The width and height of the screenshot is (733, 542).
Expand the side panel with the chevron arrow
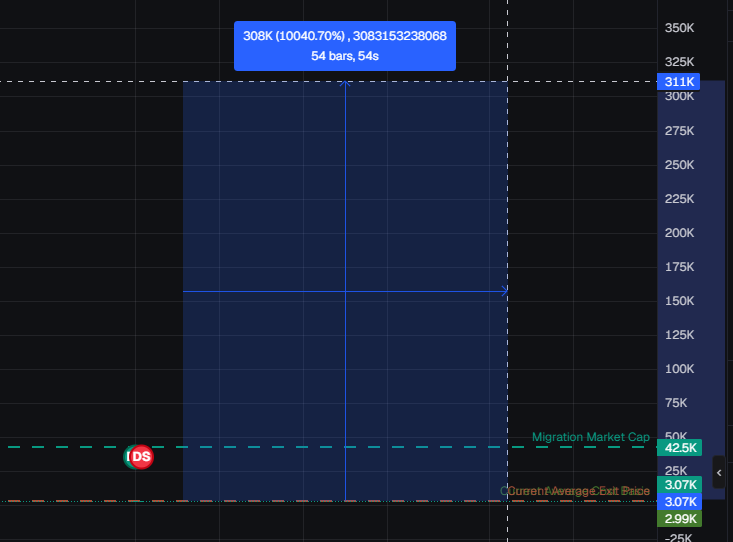[x=719, y=473]
